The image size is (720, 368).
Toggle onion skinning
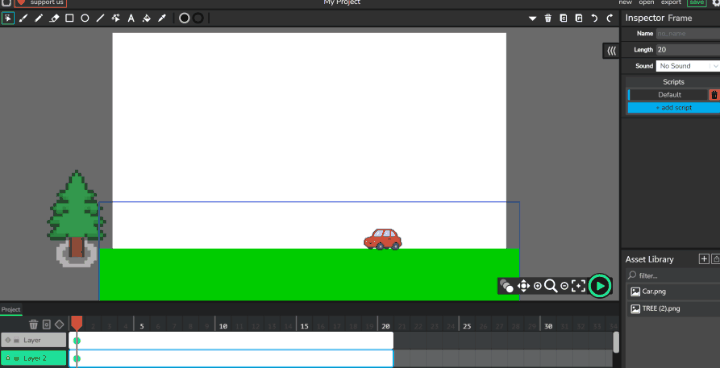coord(506,286)
